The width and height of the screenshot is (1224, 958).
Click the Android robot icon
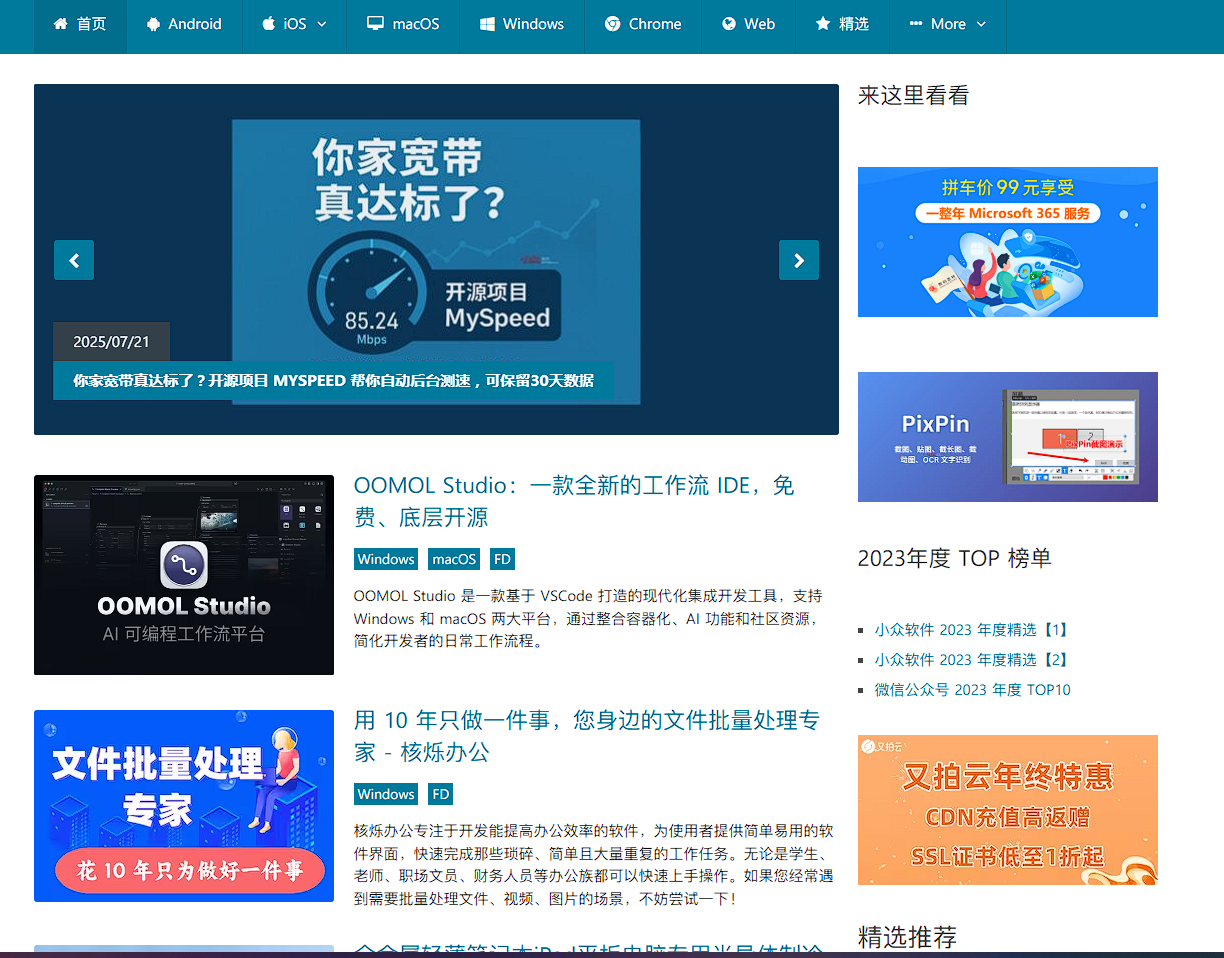[152, 23]
